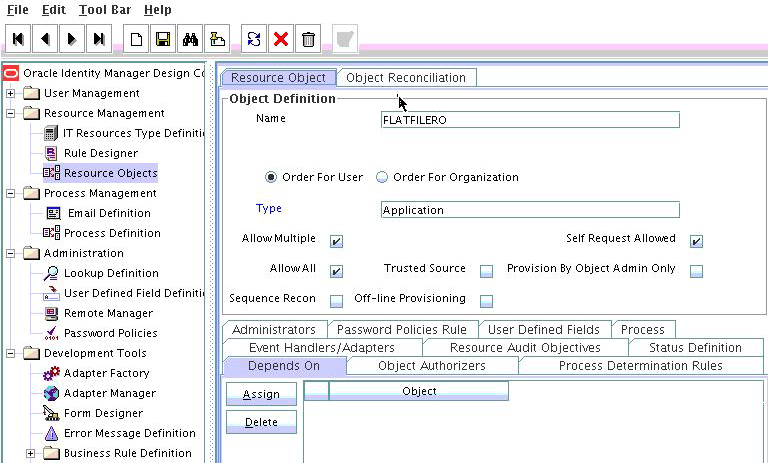Click the Error Message Definition warning icon
Screen dimensions: 768x466
(51, 433)
